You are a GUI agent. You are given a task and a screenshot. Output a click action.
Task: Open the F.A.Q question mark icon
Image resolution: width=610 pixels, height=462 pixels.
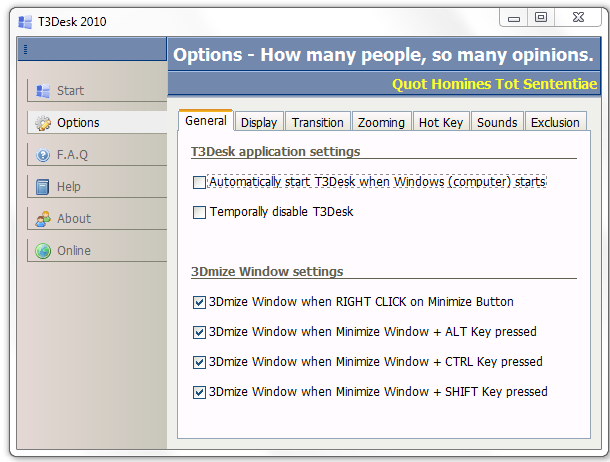point(43,155)
